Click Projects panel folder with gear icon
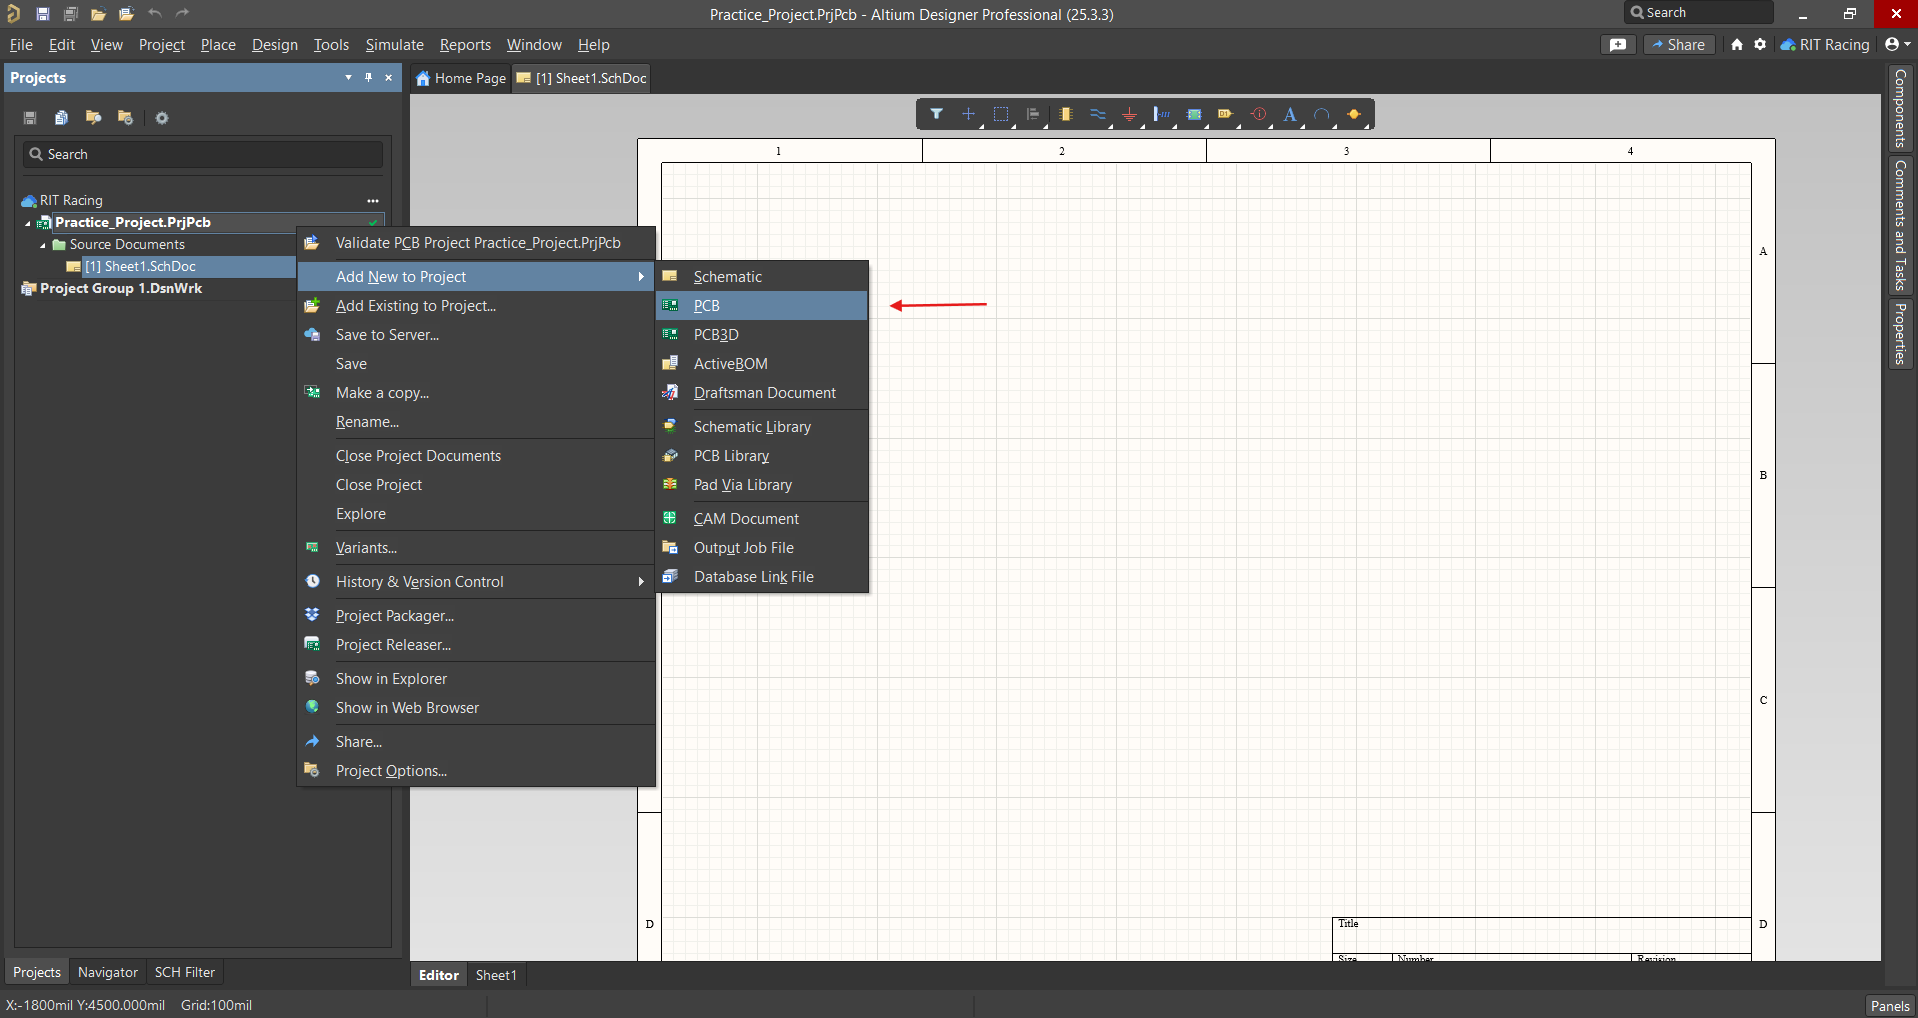This screenshot has height=1018, width=1918. [125, 118]
